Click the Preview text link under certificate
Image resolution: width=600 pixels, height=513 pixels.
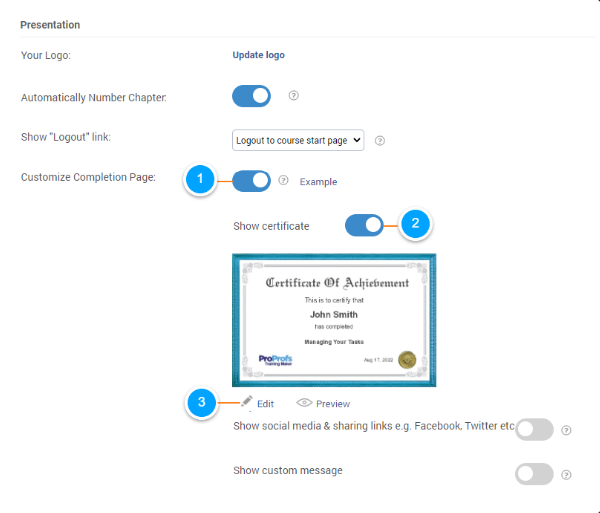[333, 404]
